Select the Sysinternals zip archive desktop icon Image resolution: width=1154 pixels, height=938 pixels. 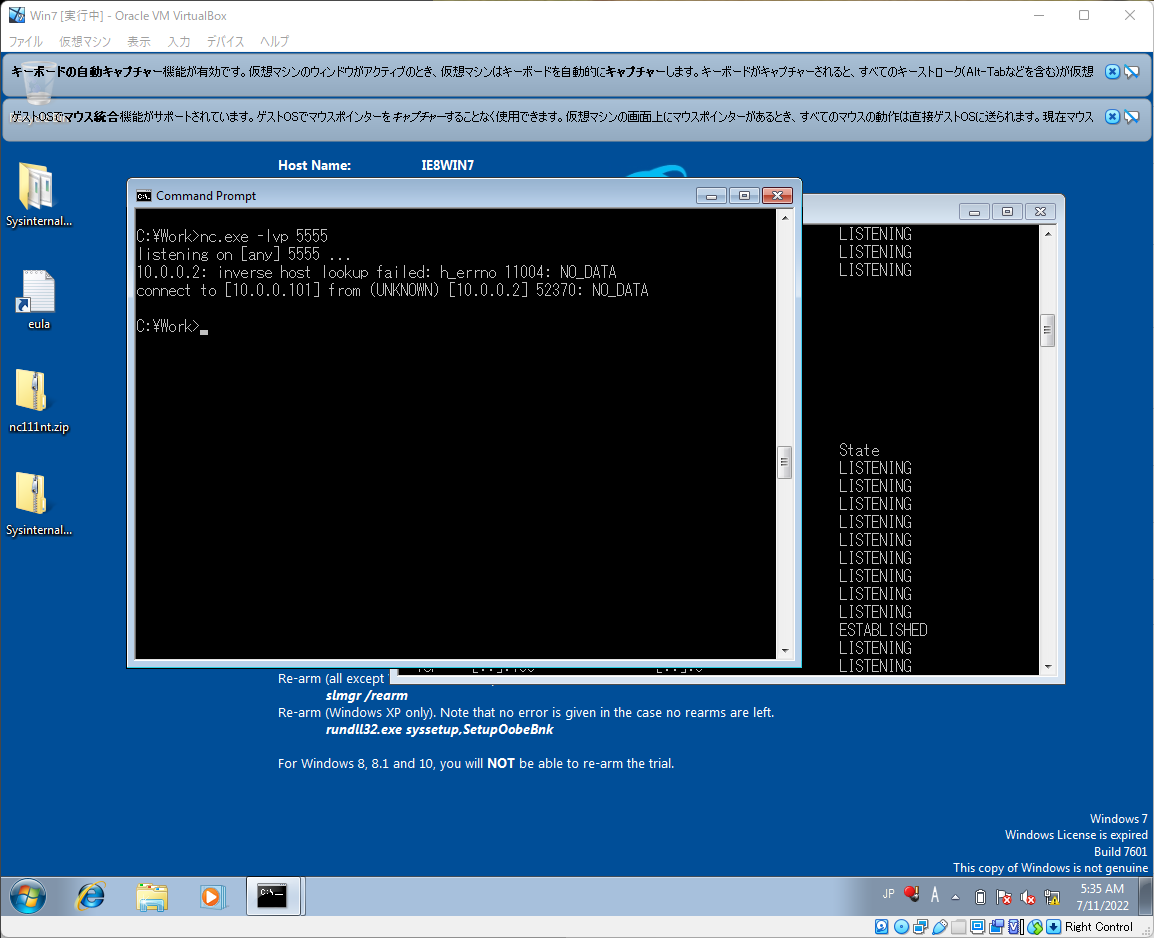tap(38, 505)
